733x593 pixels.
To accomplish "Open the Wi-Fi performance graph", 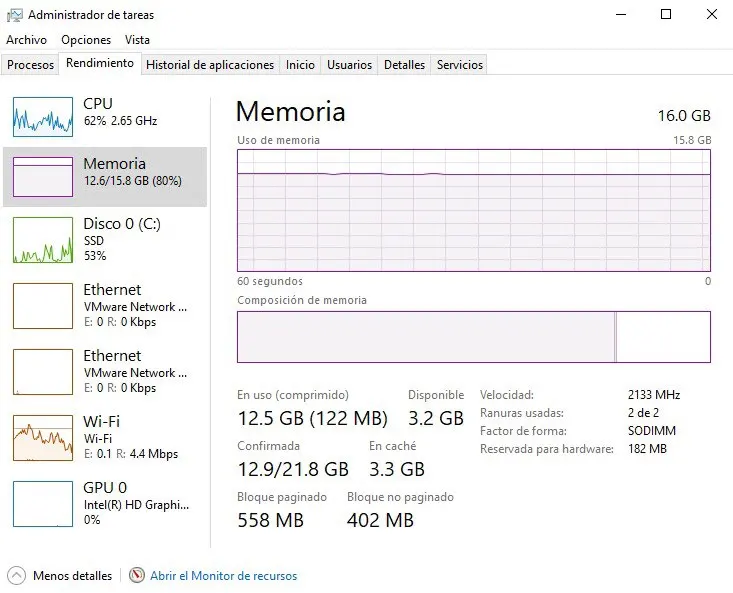I will point(43,437).
